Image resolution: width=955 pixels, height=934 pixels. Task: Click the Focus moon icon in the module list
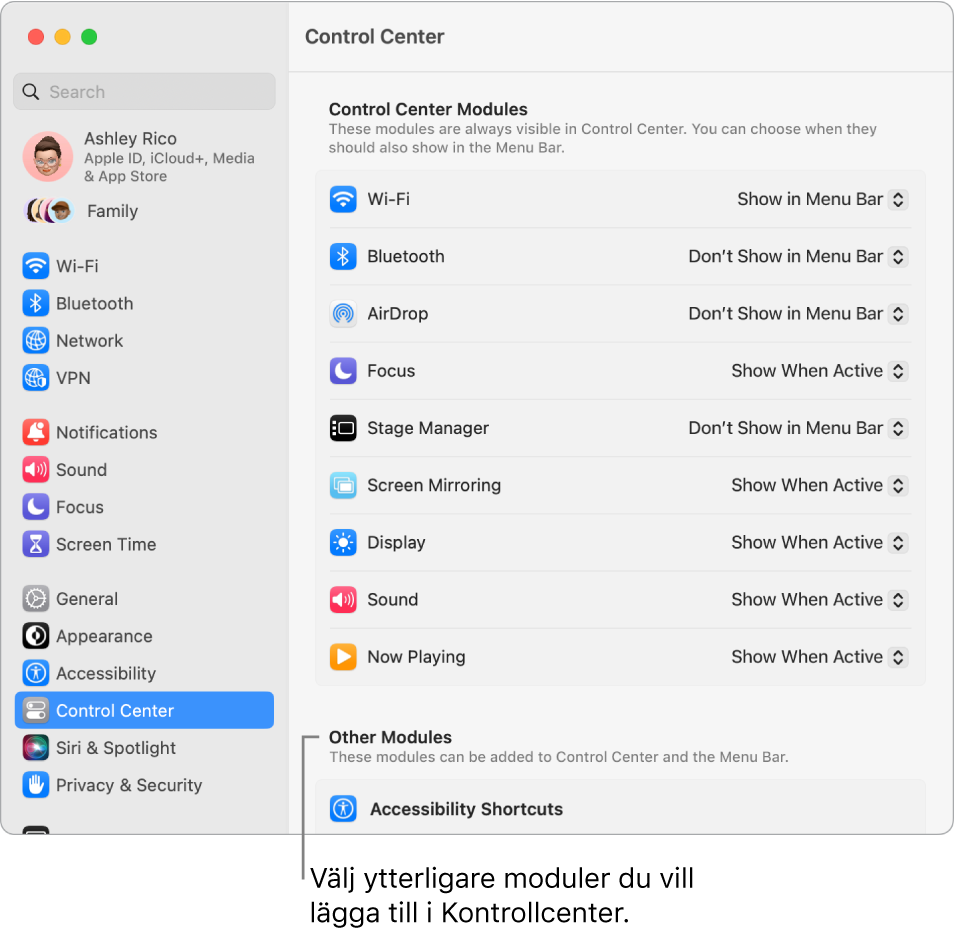coord(343,370)
